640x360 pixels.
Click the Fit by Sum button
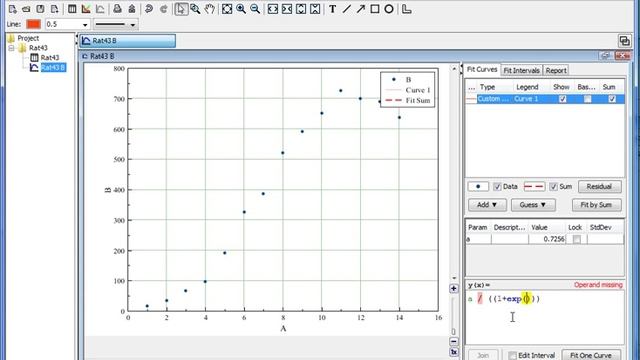point(596,205)
